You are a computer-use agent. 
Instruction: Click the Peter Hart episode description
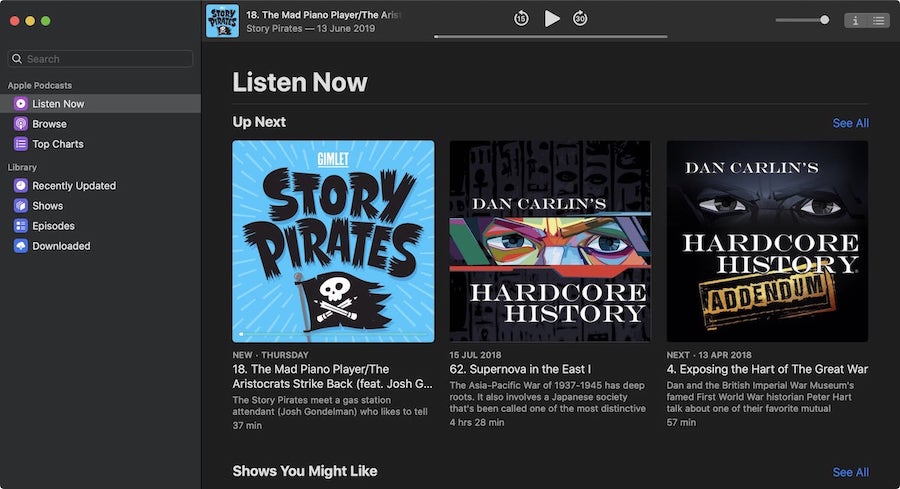point(761,397)
